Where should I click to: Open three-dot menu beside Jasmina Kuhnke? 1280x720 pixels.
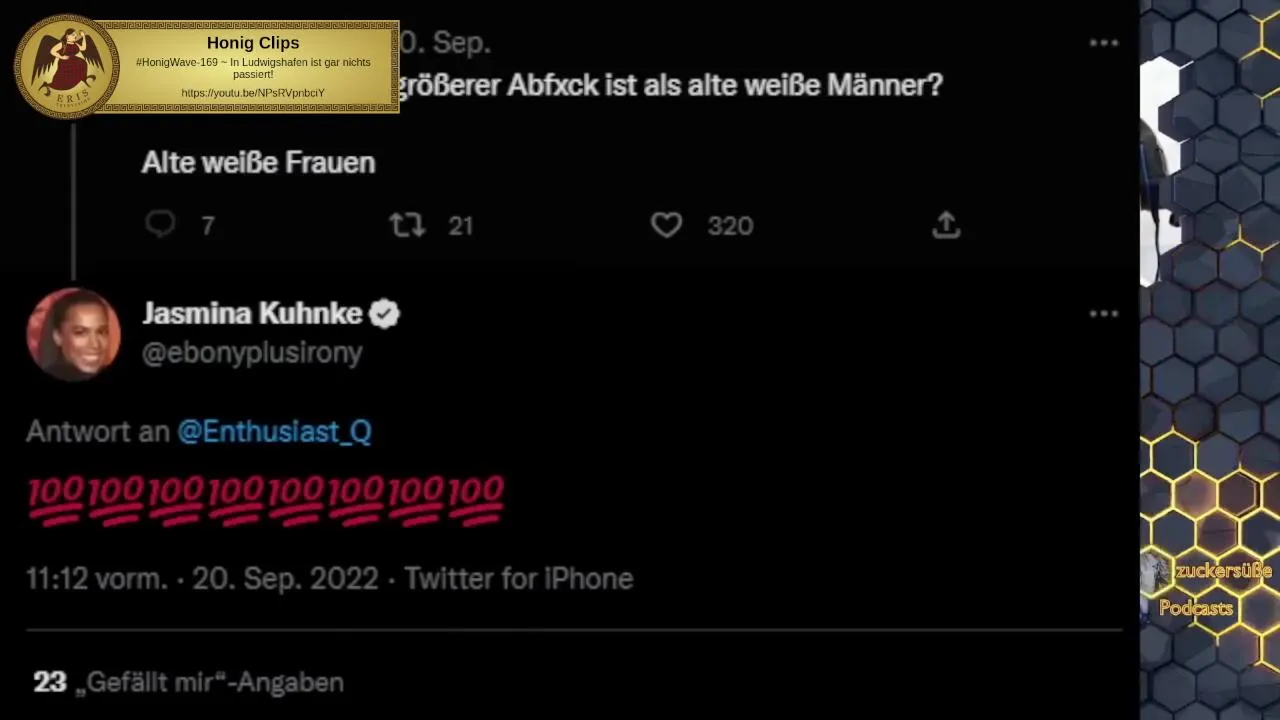click(x=1103, y=314)
